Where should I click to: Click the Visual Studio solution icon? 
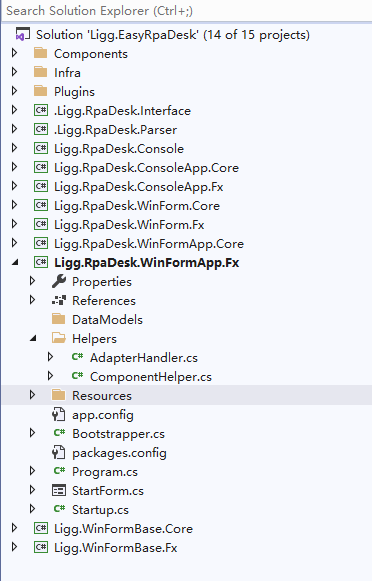coord(22,35)
